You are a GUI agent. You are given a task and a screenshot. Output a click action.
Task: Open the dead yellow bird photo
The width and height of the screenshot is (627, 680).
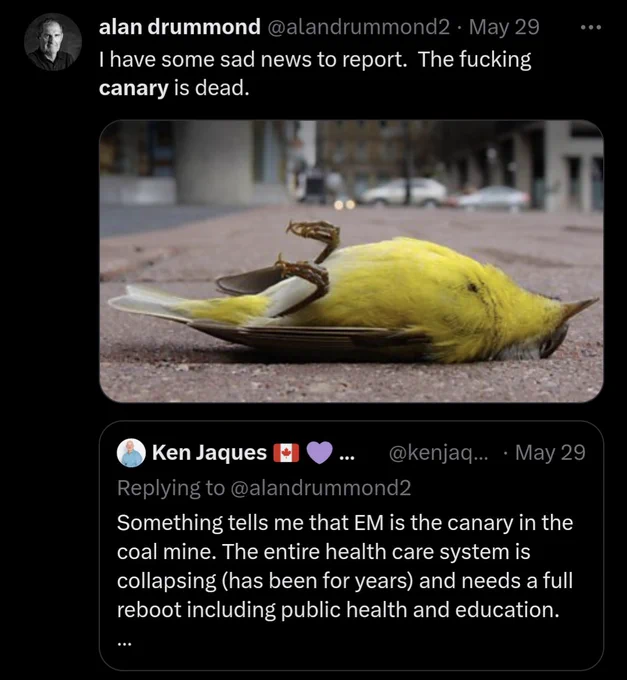351,261
